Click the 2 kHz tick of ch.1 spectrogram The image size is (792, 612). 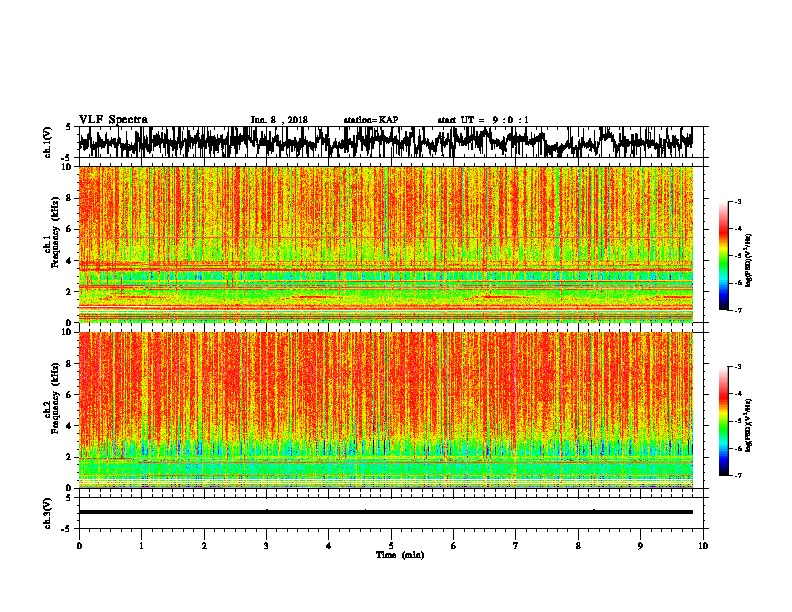(x=70, y=291)
